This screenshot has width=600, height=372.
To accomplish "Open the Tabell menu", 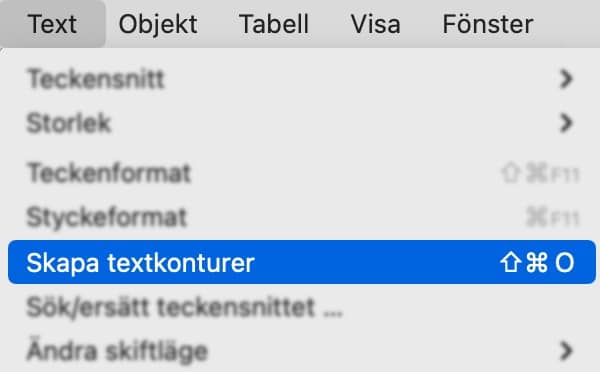I will point(274,24).
